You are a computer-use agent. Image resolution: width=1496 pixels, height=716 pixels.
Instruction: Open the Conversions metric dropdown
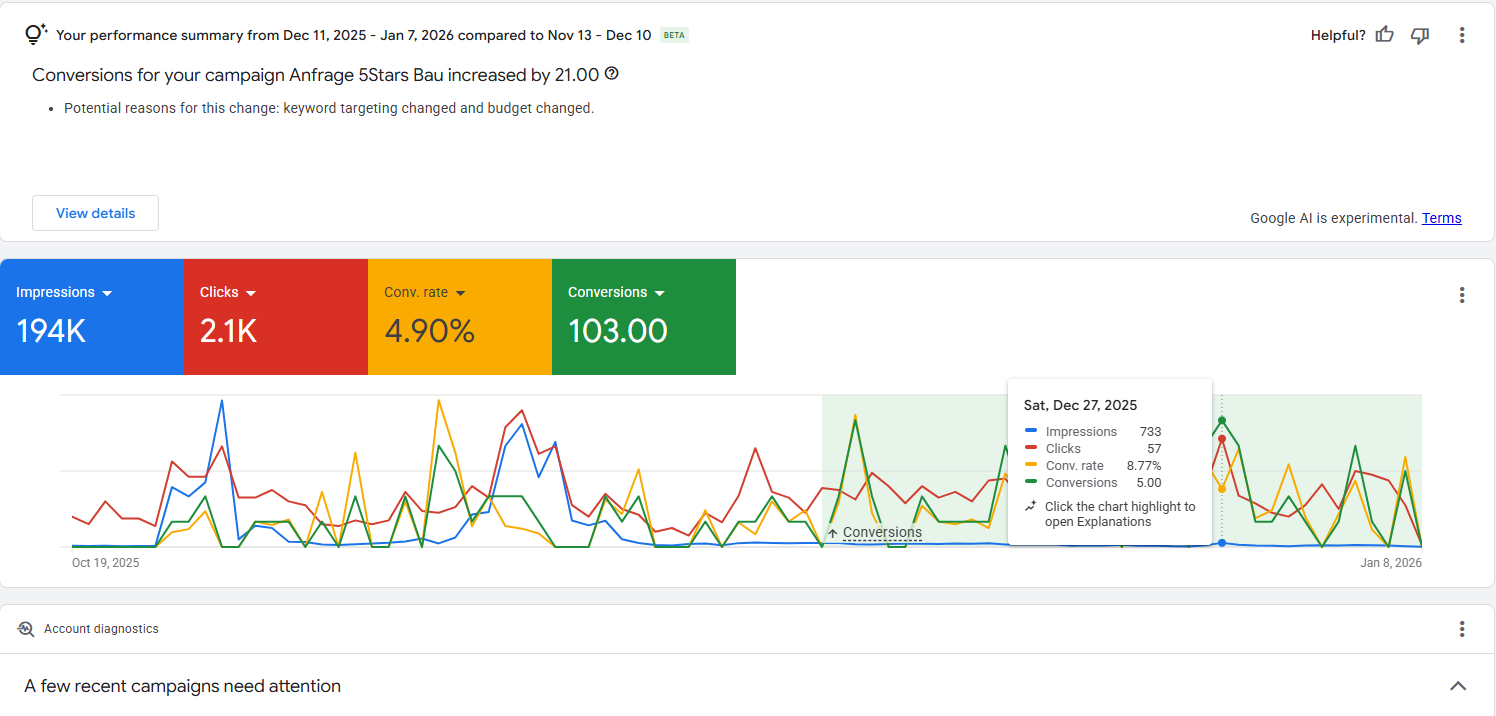pyautogui.click(x=659, y=292)
